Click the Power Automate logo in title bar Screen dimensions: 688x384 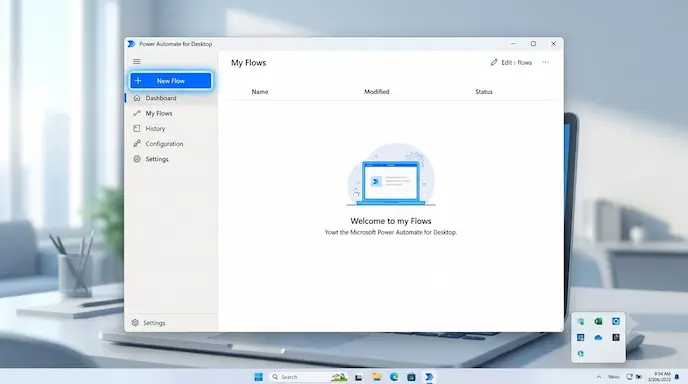pos(131,44)
